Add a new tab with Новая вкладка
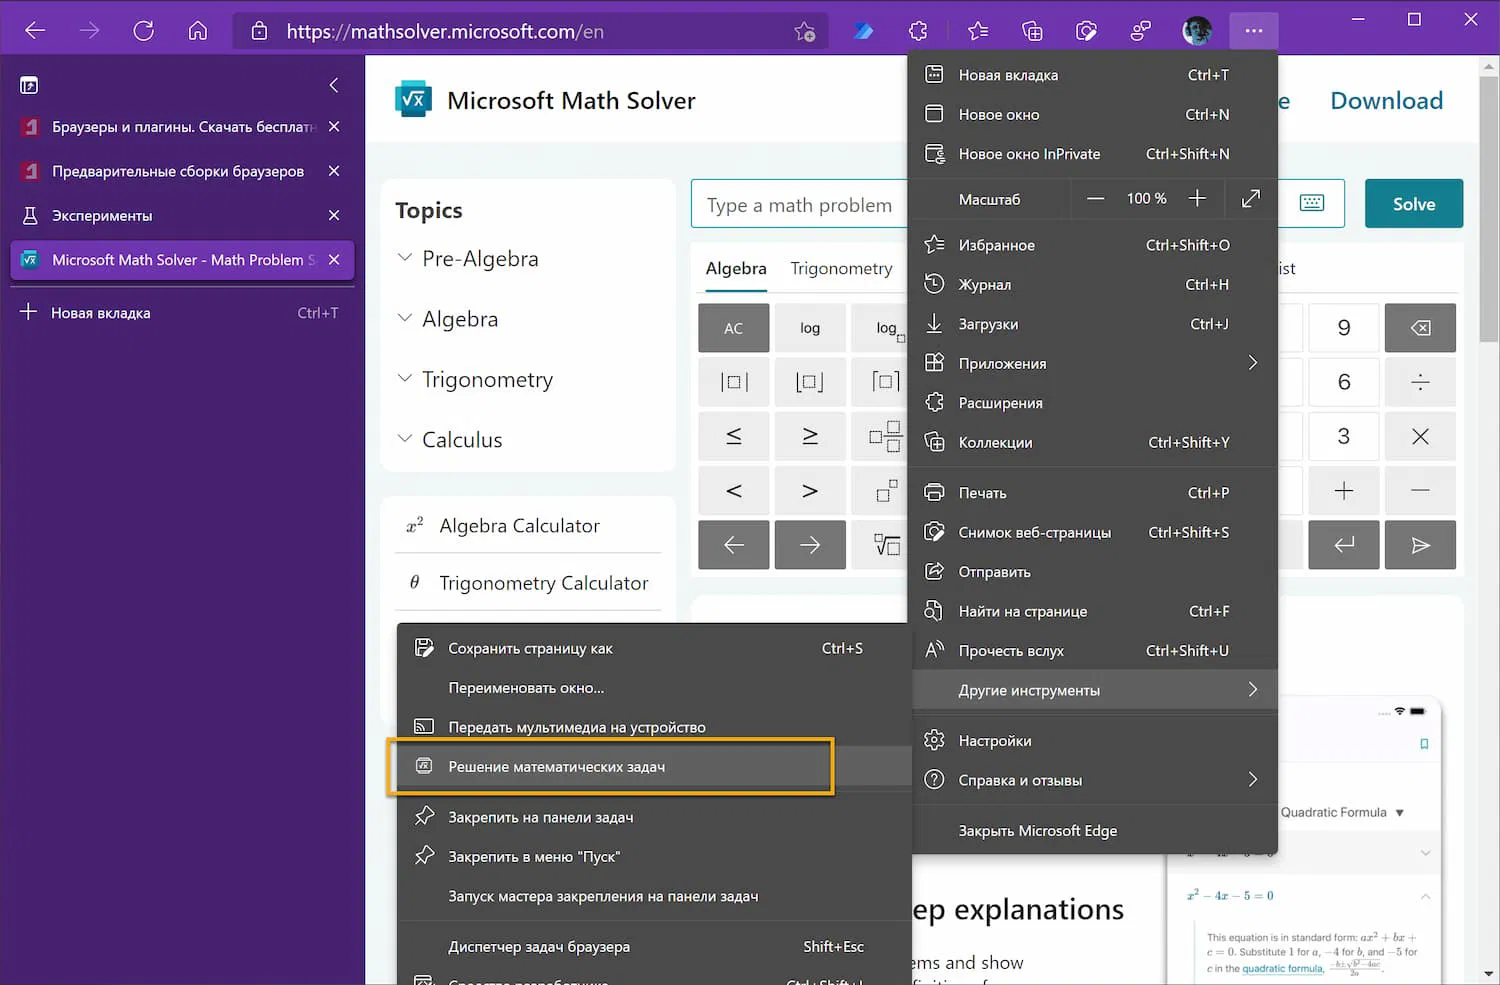This screenshot has height=985, width=1500. click(x=182, y=313)
